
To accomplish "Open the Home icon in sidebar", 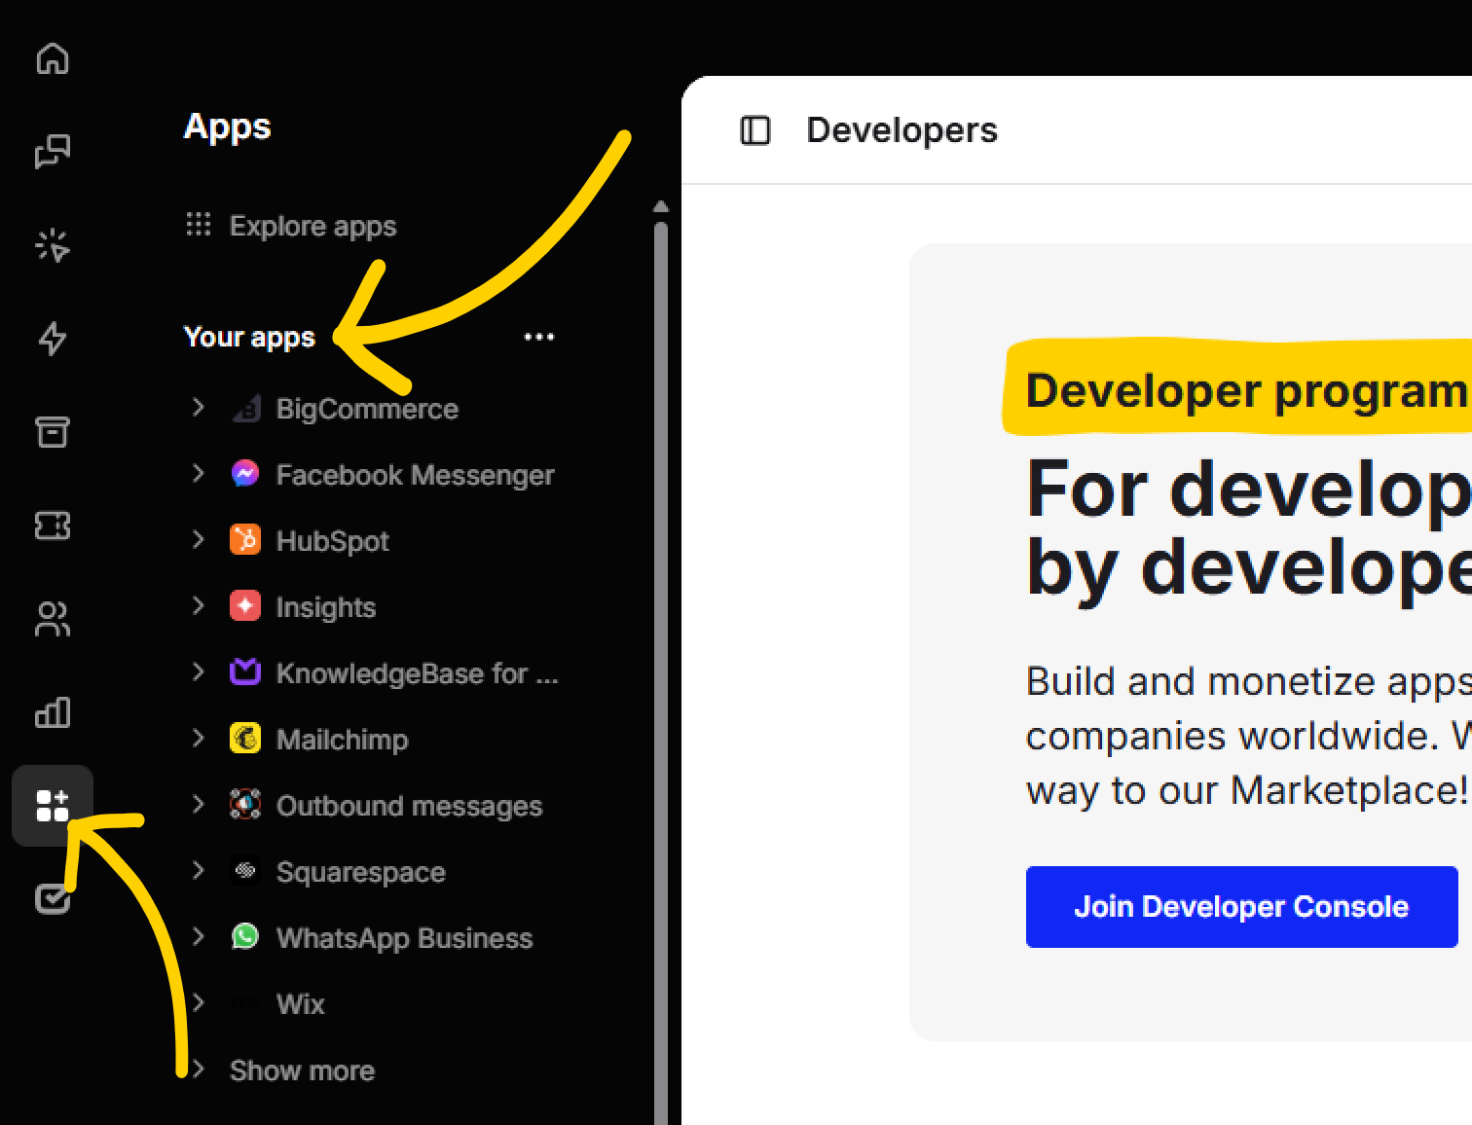I will tap(53, 58).
